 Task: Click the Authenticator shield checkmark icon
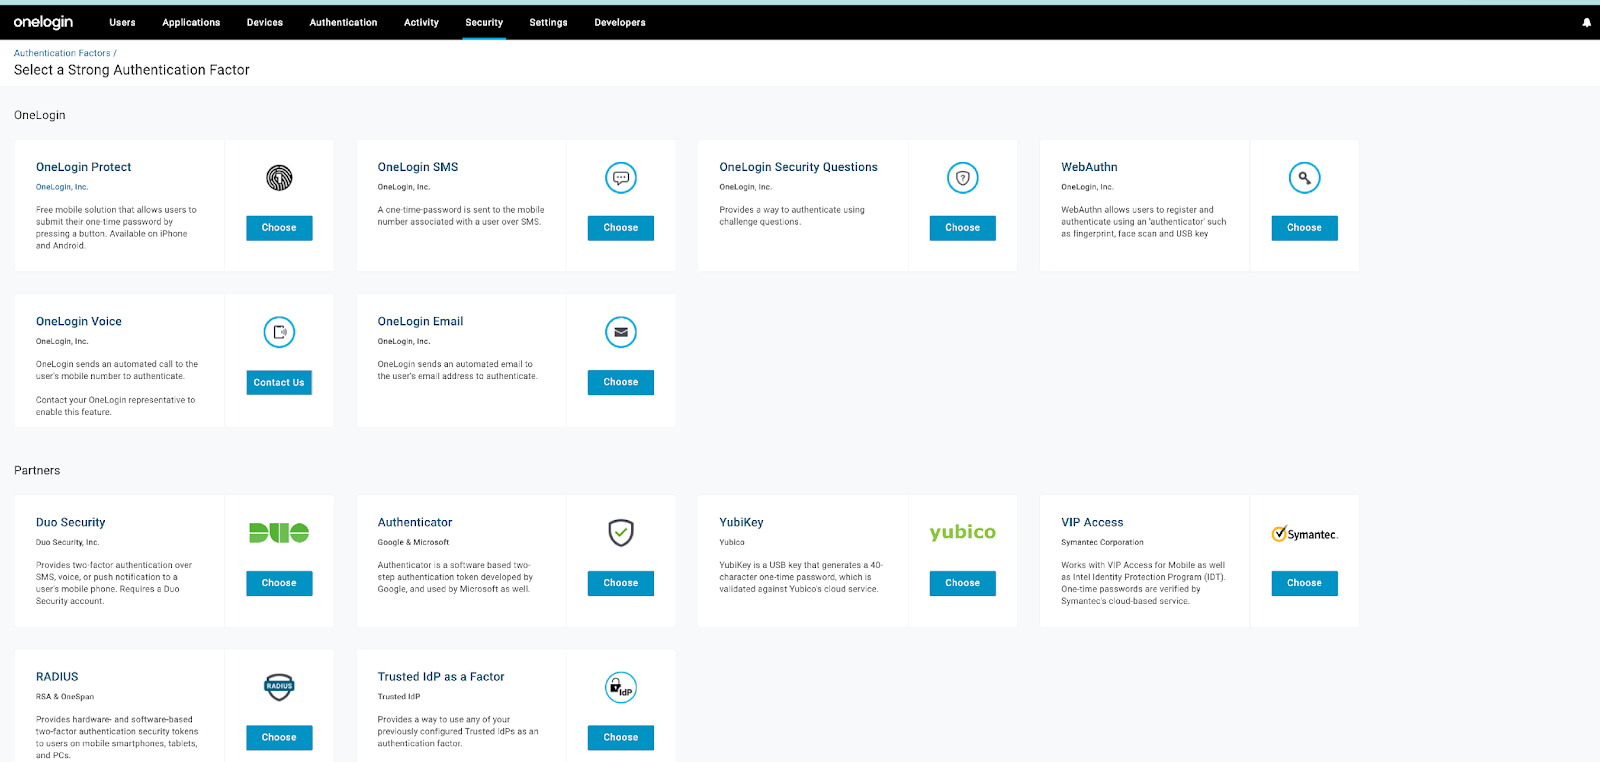coord(621,533)
